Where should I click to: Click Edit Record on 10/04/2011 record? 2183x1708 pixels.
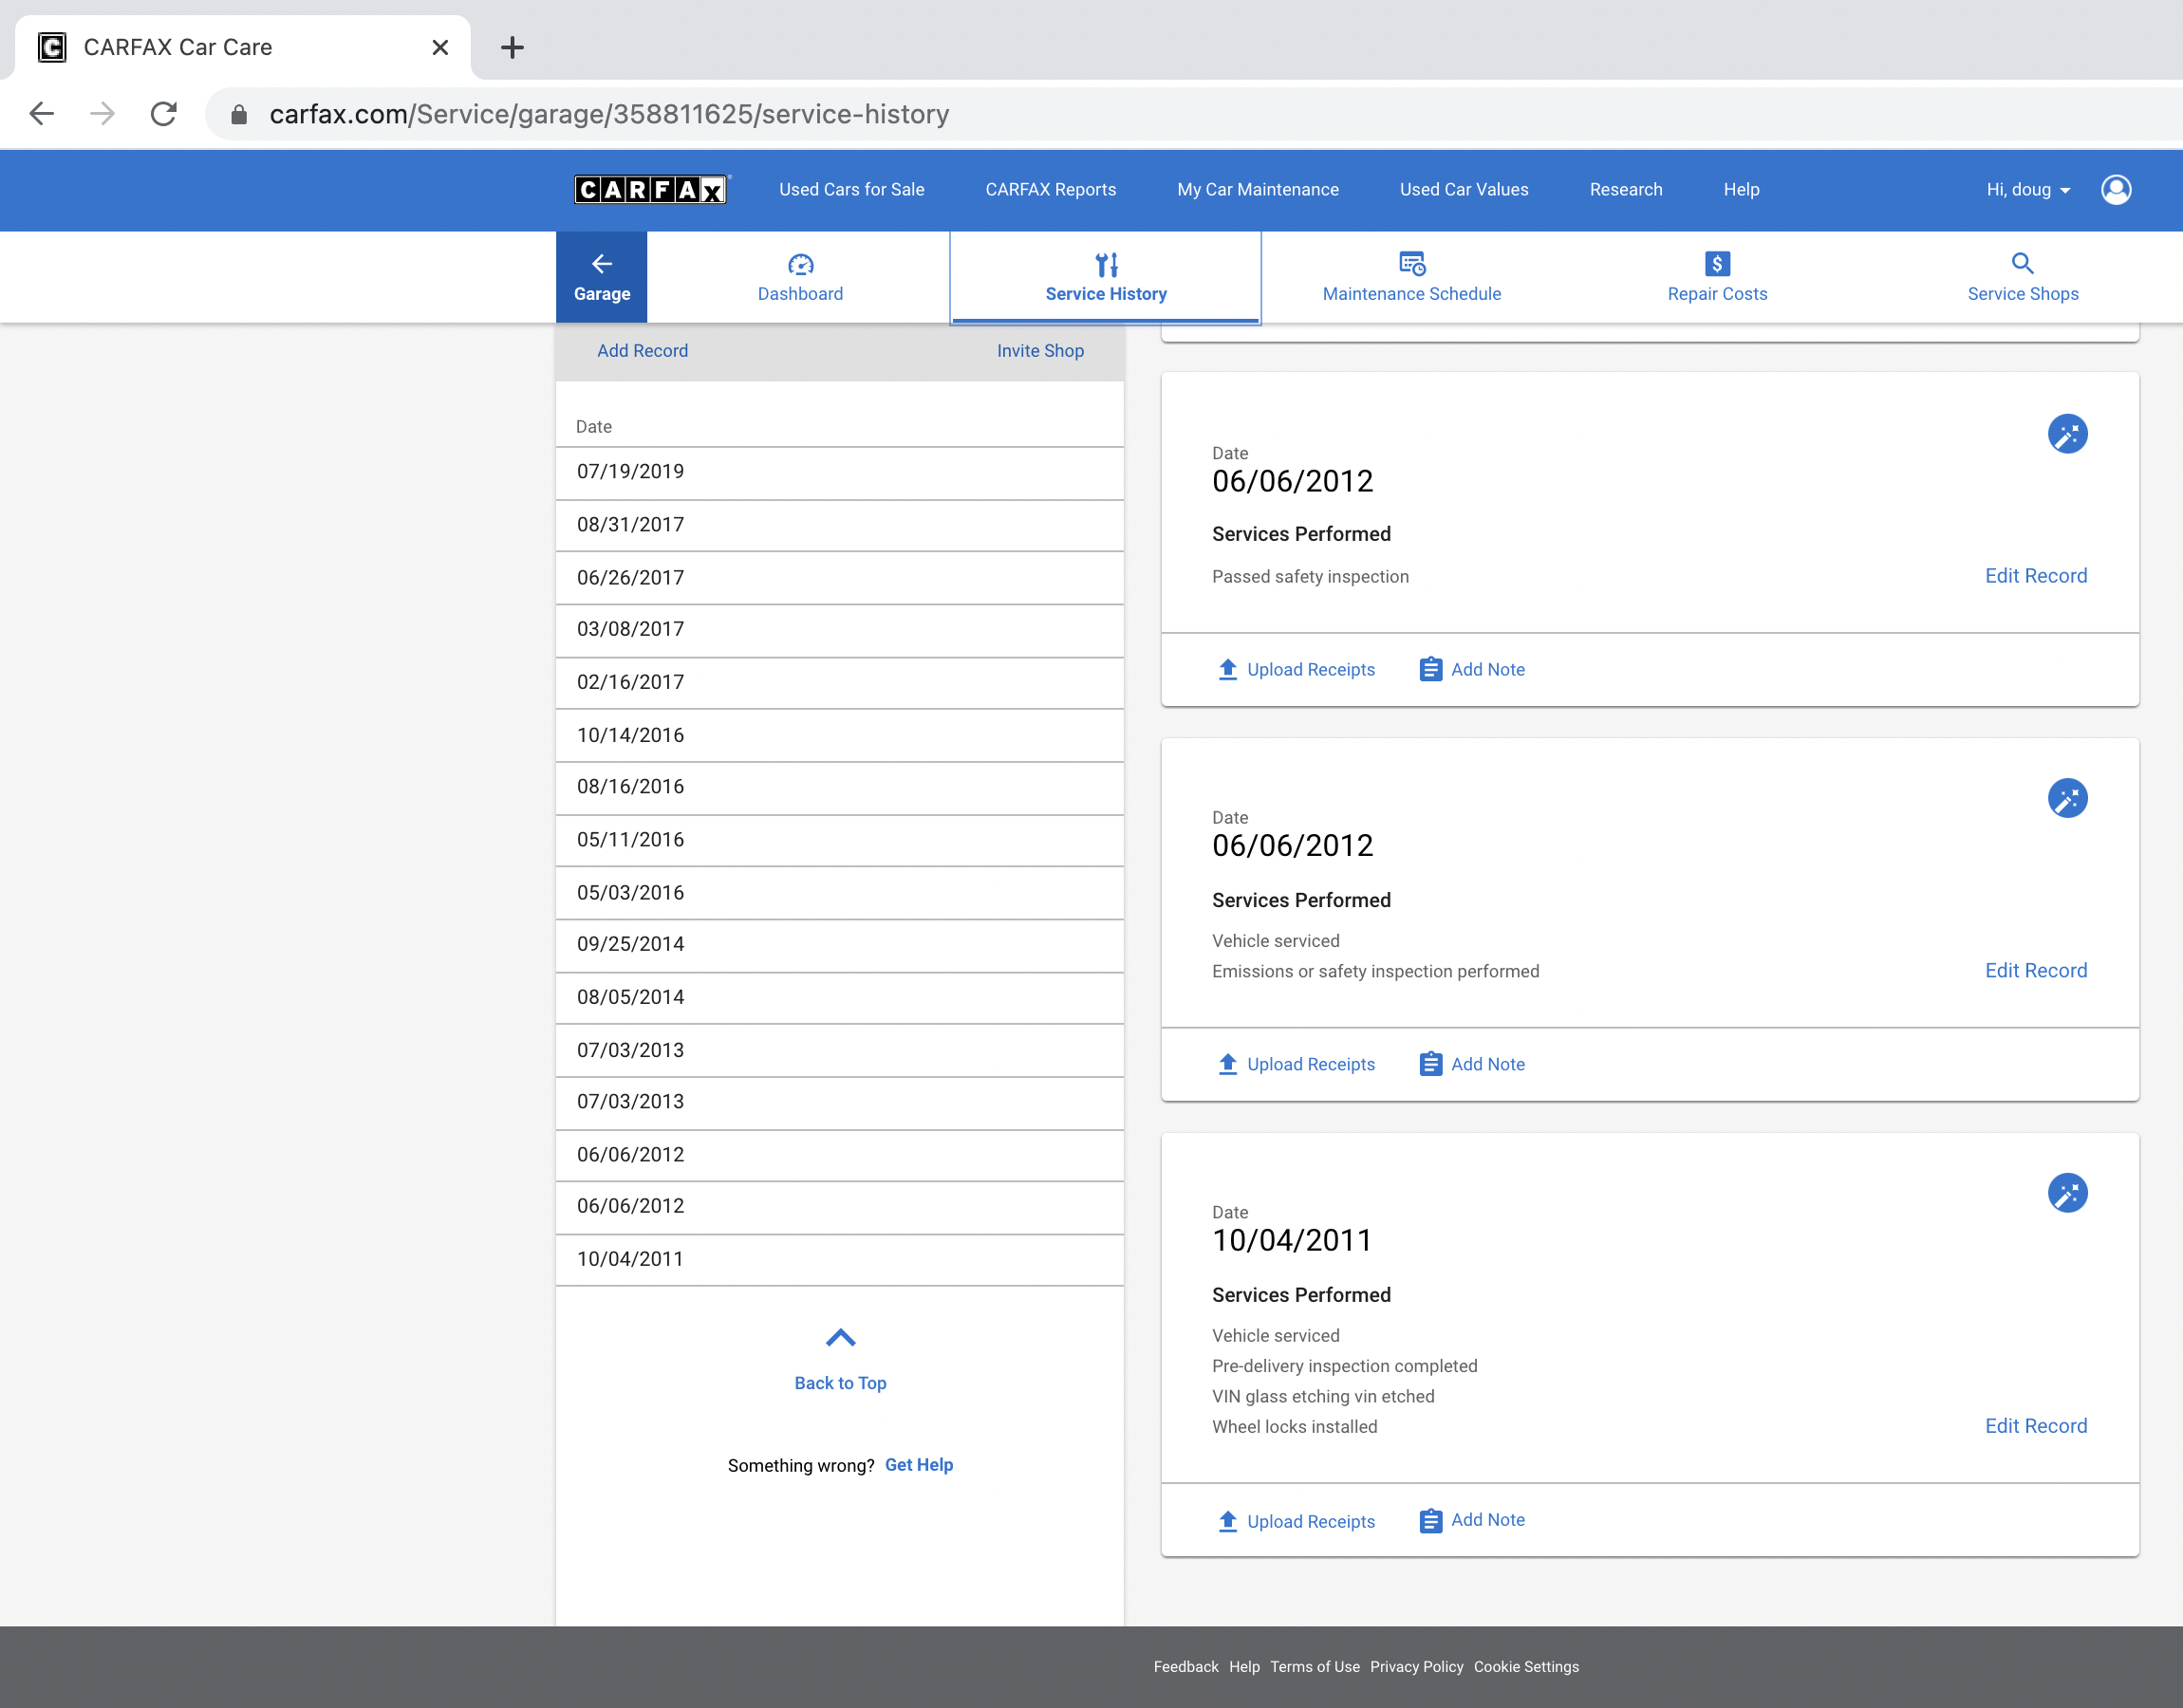point(2035,1426)
